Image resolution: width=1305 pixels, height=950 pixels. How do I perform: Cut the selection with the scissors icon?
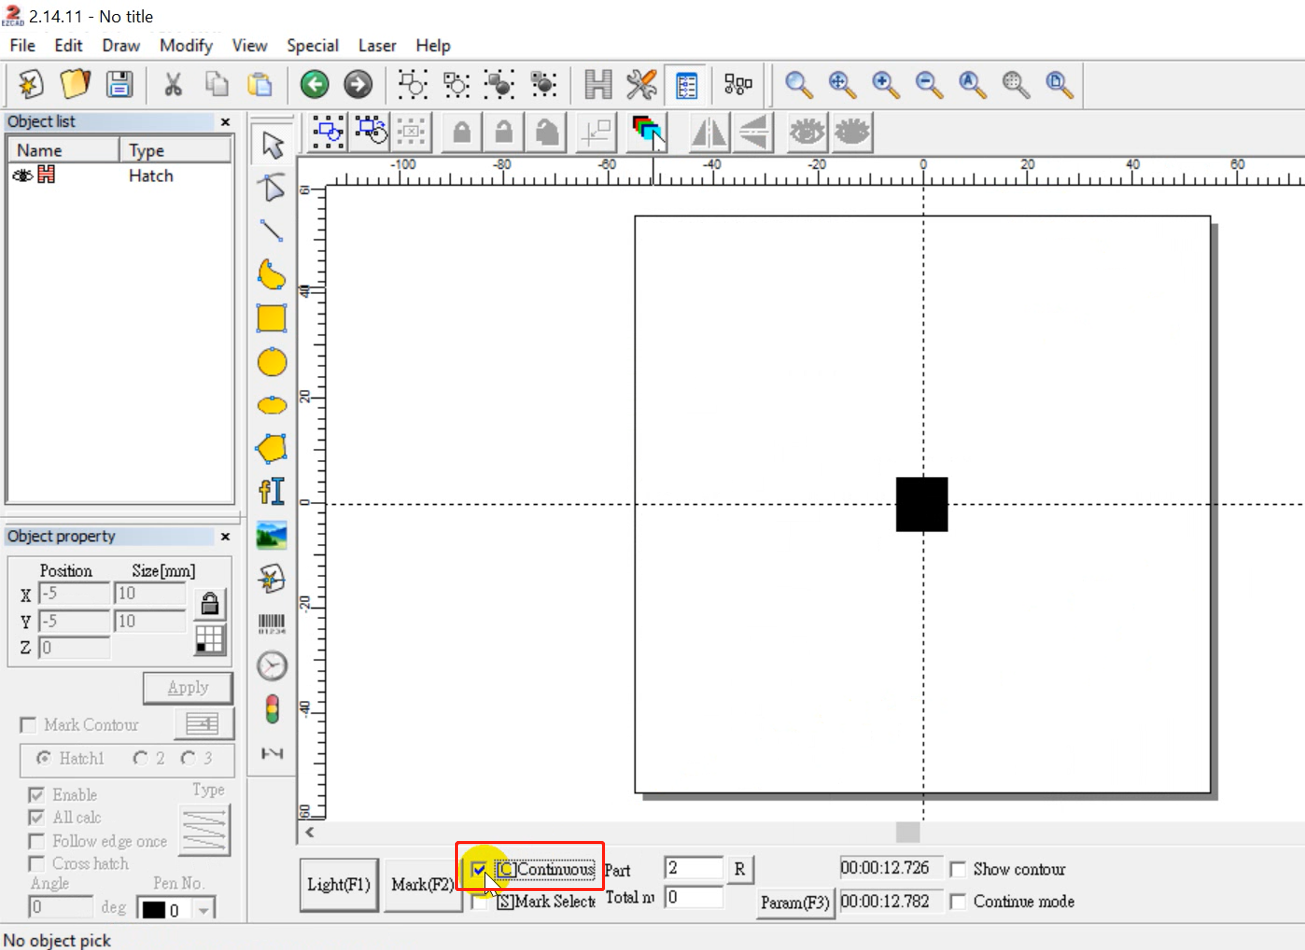coord(173,84)
